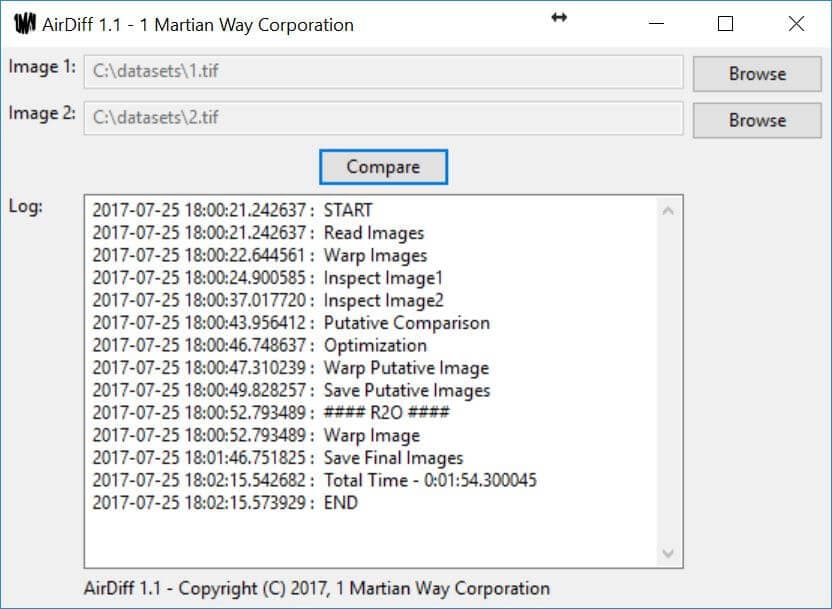Select the "END" log entry
The width and height of the screenshot is (832, 609).
pyautogui.click(x=225, y=503)
